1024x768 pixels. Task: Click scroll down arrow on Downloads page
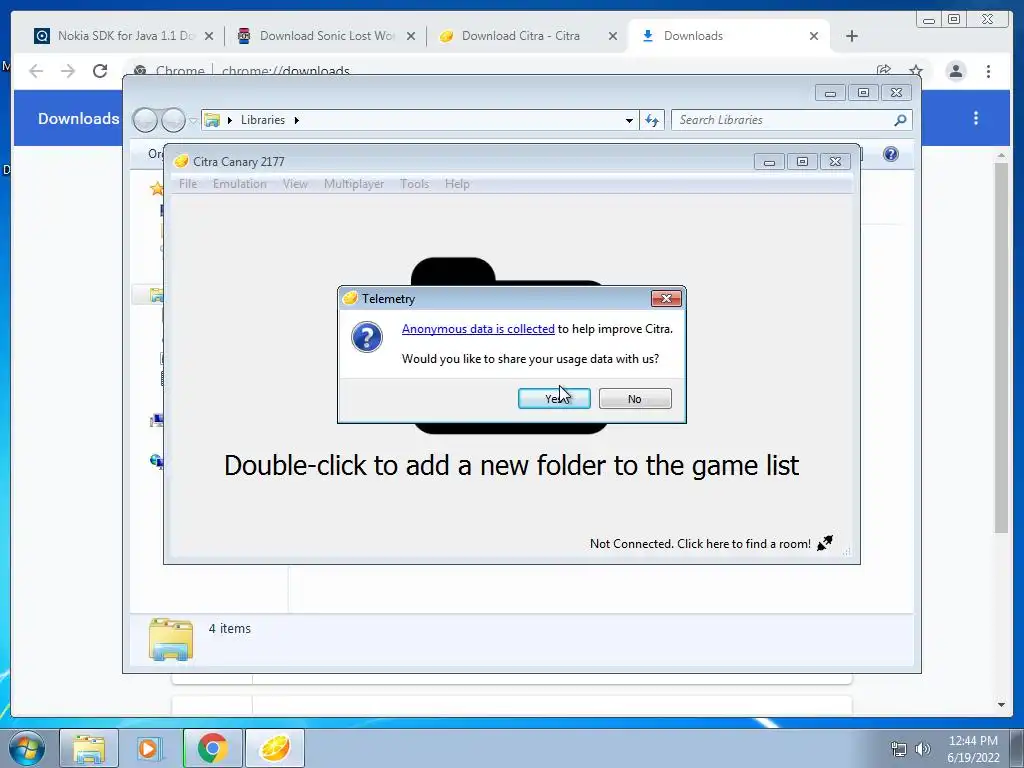coord(1001,705)
